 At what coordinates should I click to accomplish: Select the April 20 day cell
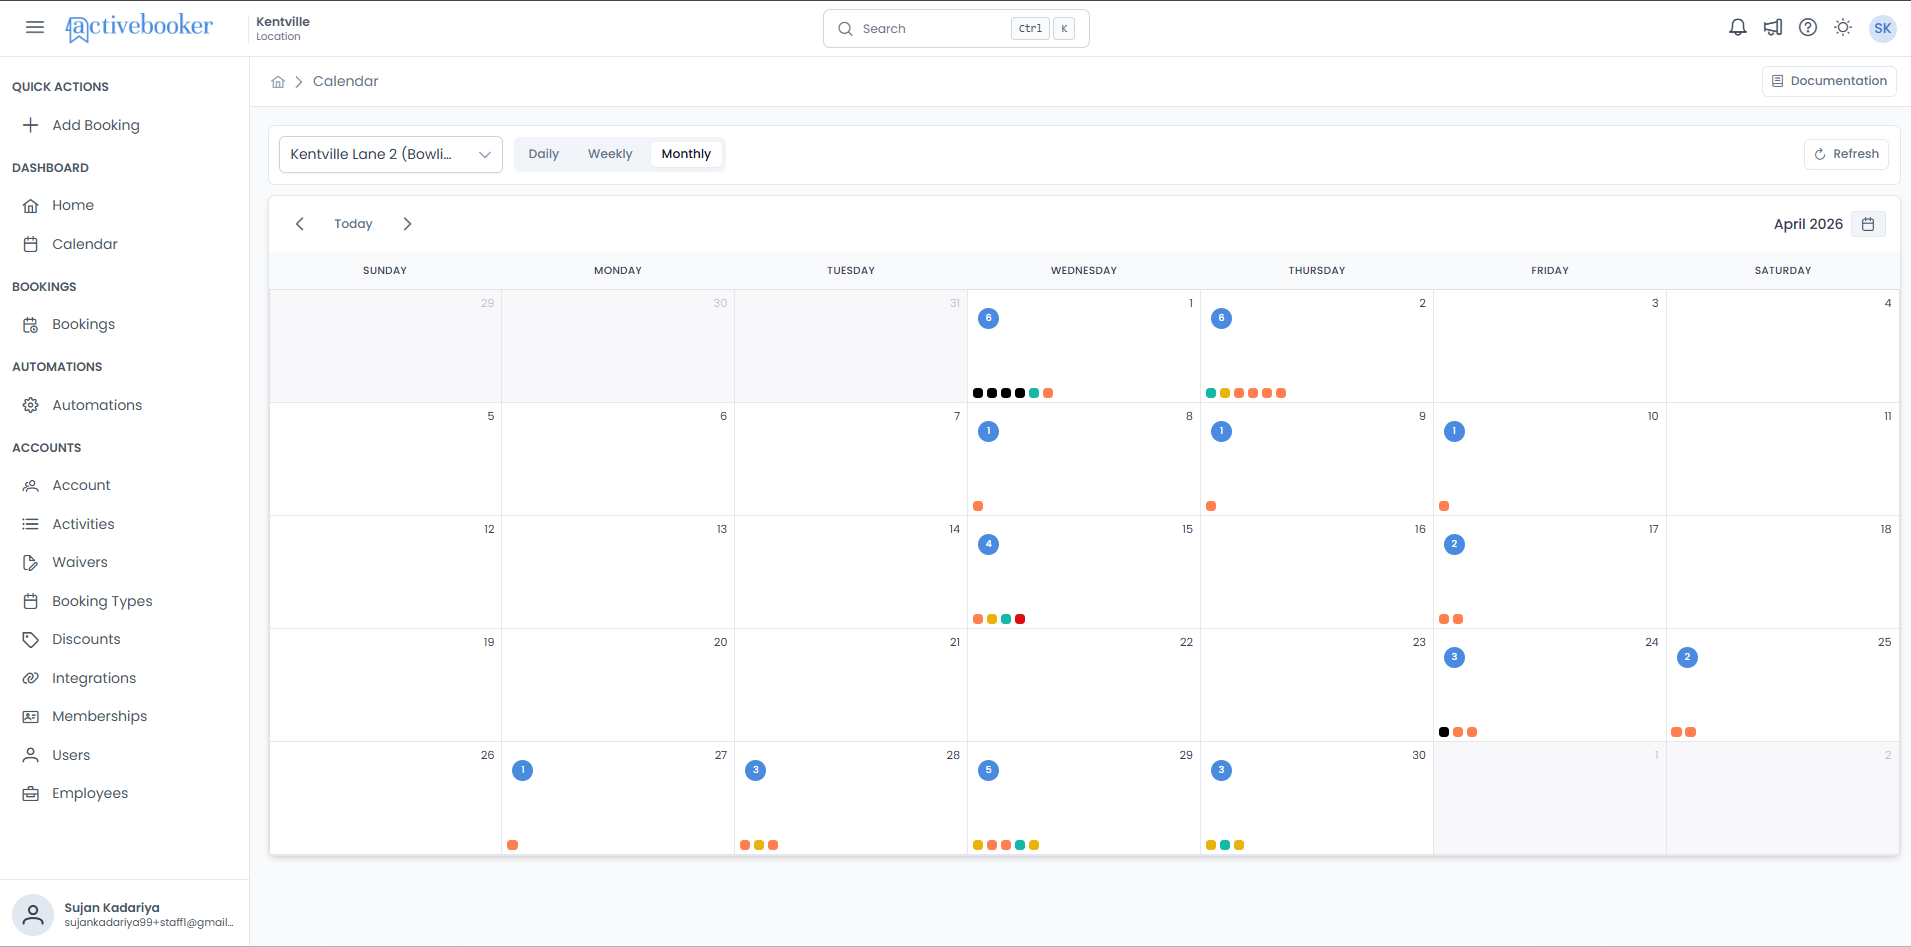618,685
